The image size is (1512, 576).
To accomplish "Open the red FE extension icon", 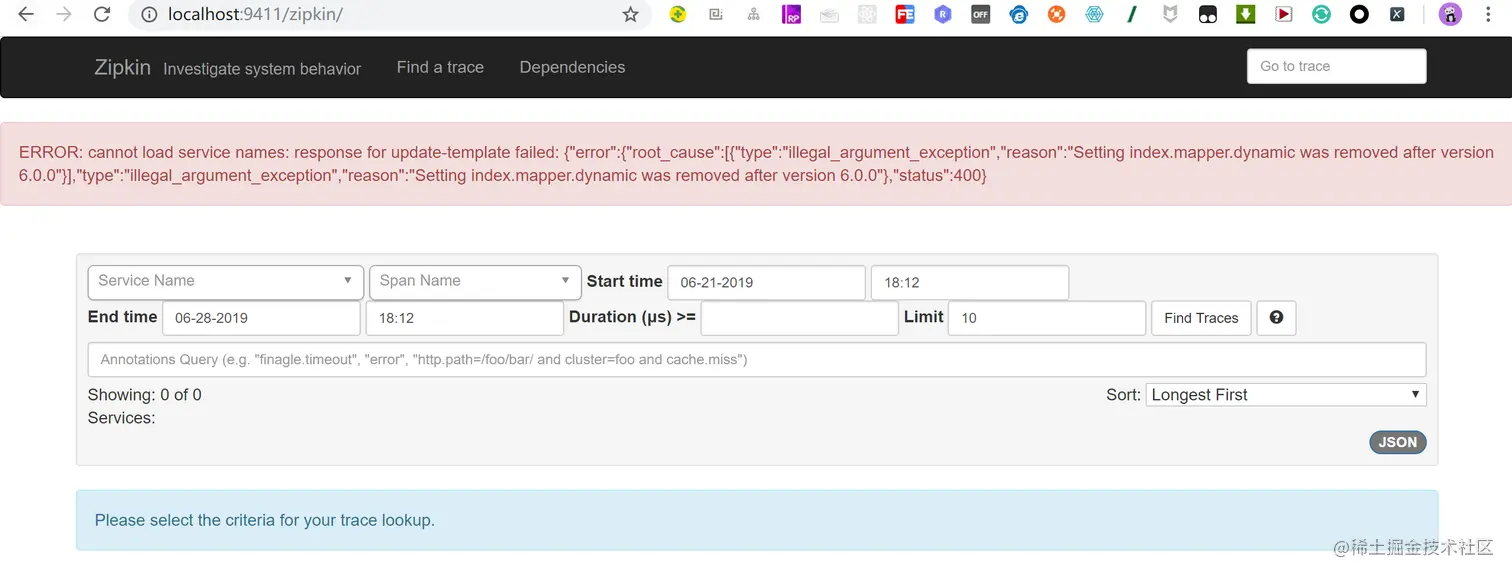I will (x=905, y=15).
